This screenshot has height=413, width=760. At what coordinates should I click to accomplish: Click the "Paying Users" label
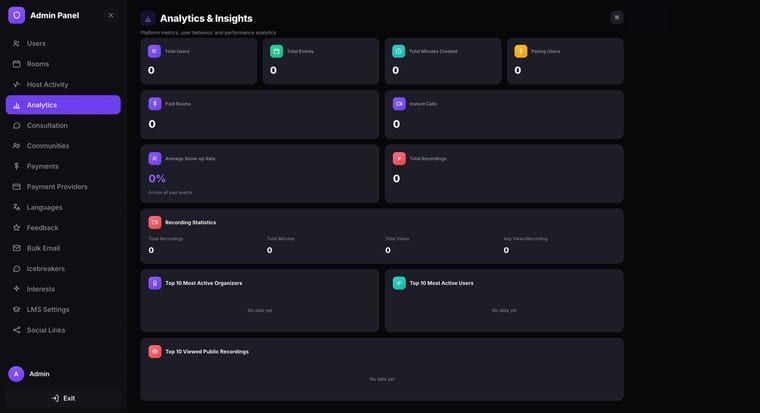(545, 51)
